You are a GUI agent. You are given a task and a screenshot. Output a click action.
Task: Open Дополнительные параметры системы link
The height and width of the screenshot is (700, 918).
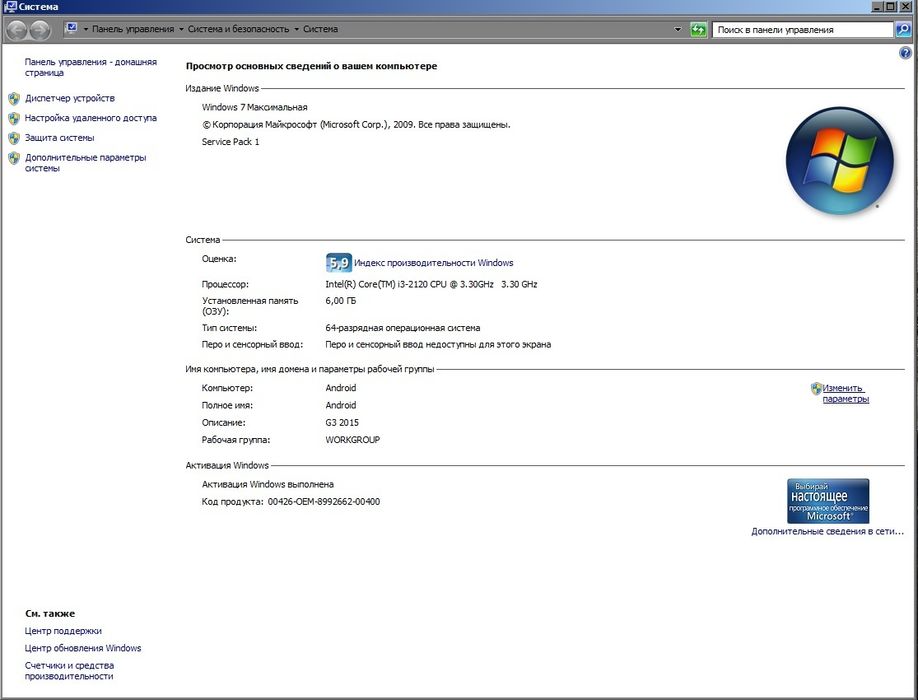tap(85, 163)
